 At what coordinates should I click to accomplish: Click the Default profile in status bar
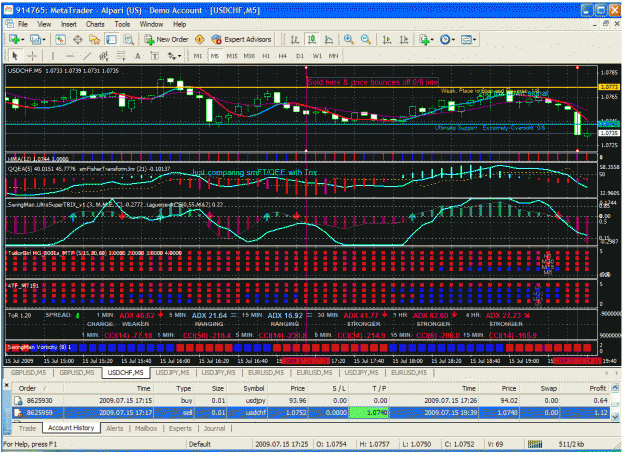point(200,444)
